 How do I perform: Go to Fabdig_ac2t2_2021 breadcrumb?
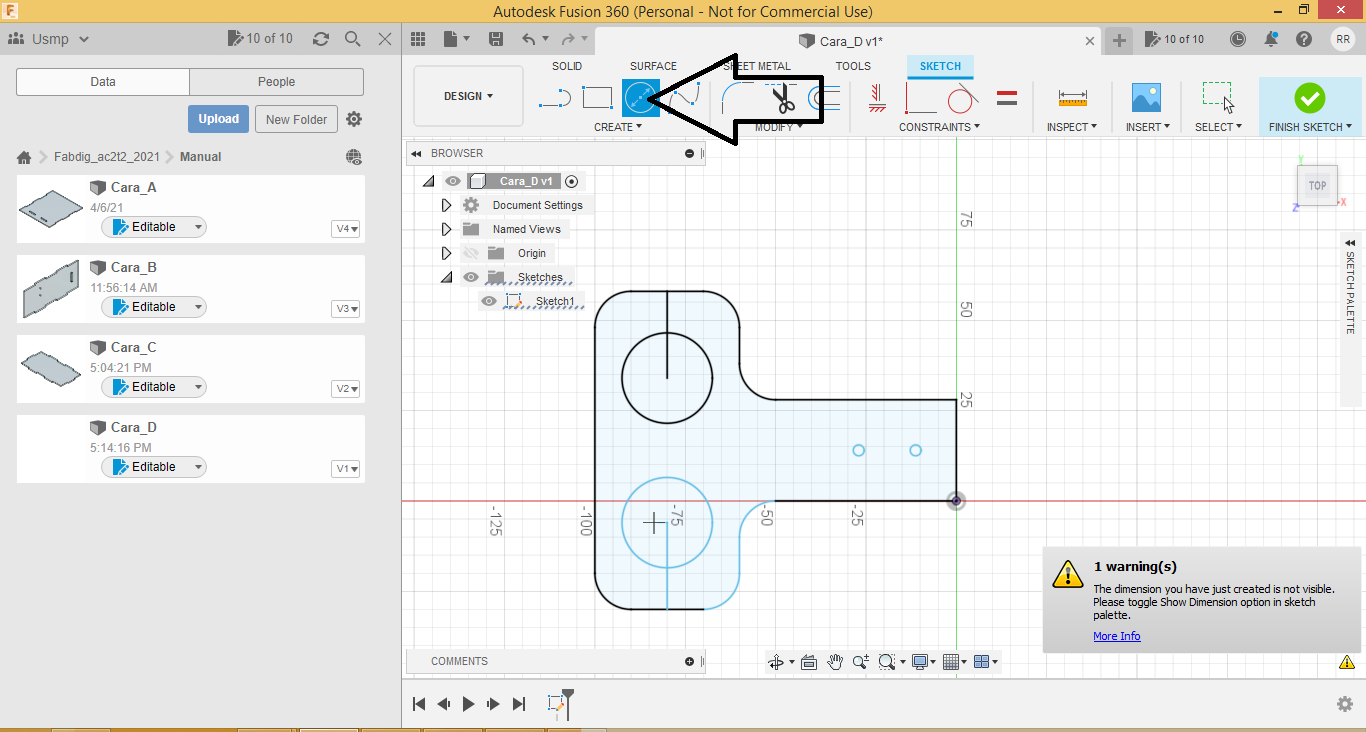pyautogui.click(x=107, y=157)
